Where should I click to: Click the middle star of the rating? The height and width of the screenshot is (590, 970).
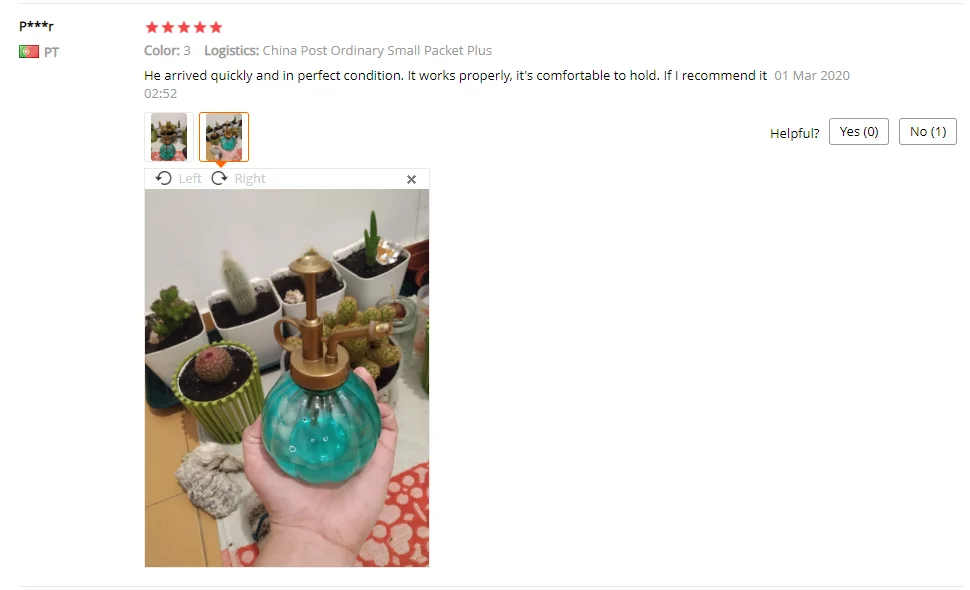pyautogui.click(x=184, y=27)
